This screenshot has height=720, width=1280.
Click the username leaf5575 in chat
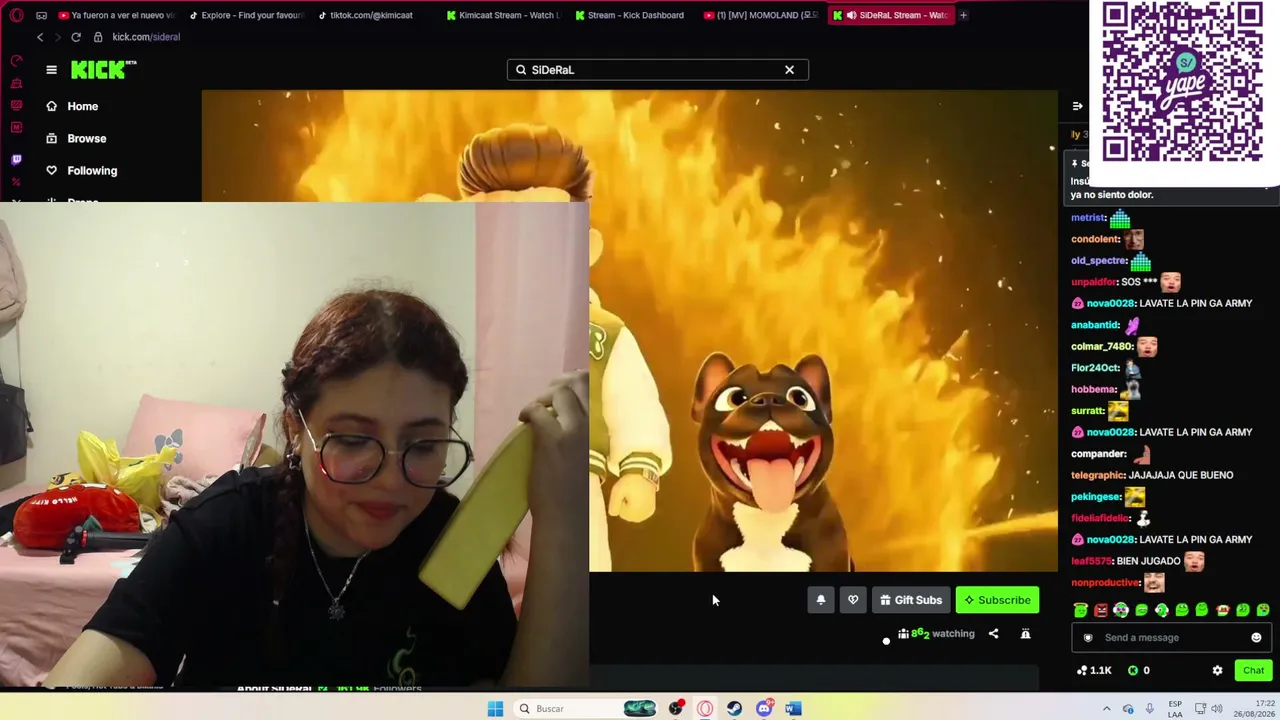pyautogui.click(x=1090, y=562)
